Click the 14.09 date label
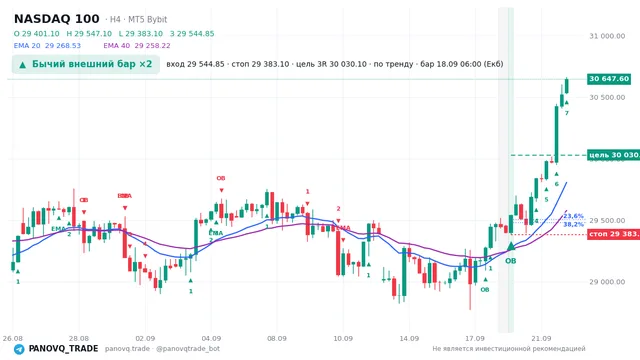The height and width of the screenshot is (360, 640). (409, 338)
